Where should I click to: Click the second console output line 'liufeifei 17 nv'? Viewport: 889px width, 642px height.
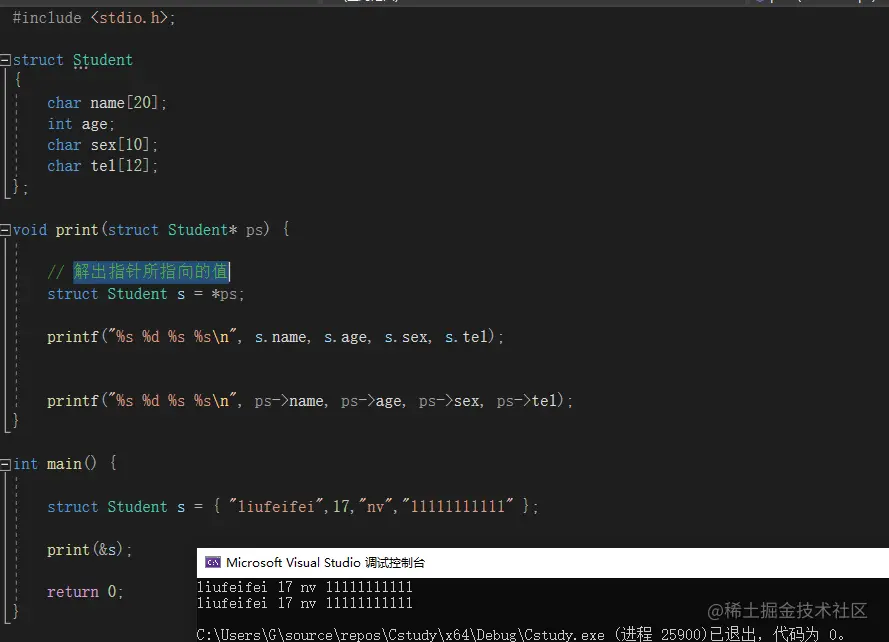(305, 603)
